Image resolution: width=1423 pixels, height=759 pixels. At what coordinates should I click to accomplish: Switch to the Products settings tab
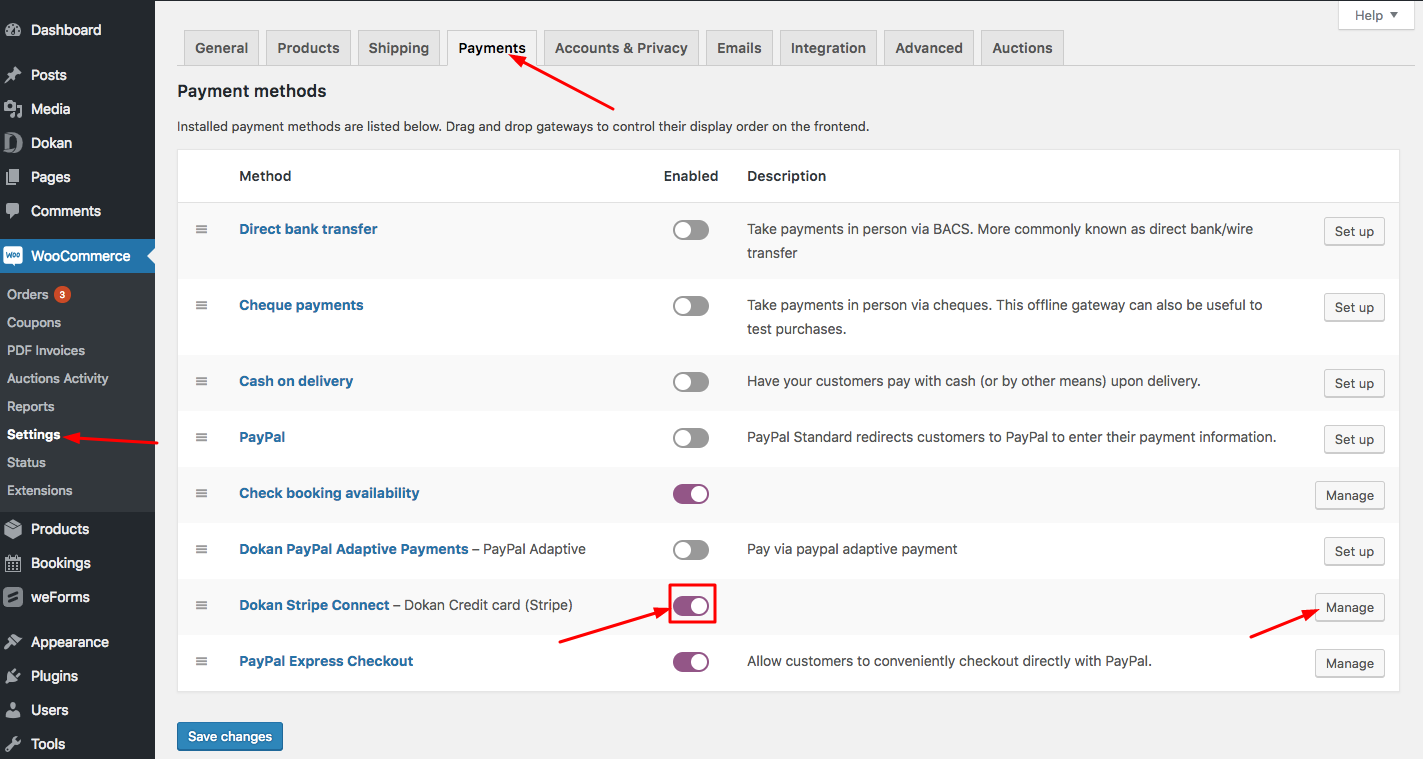(x=308, y=48)
